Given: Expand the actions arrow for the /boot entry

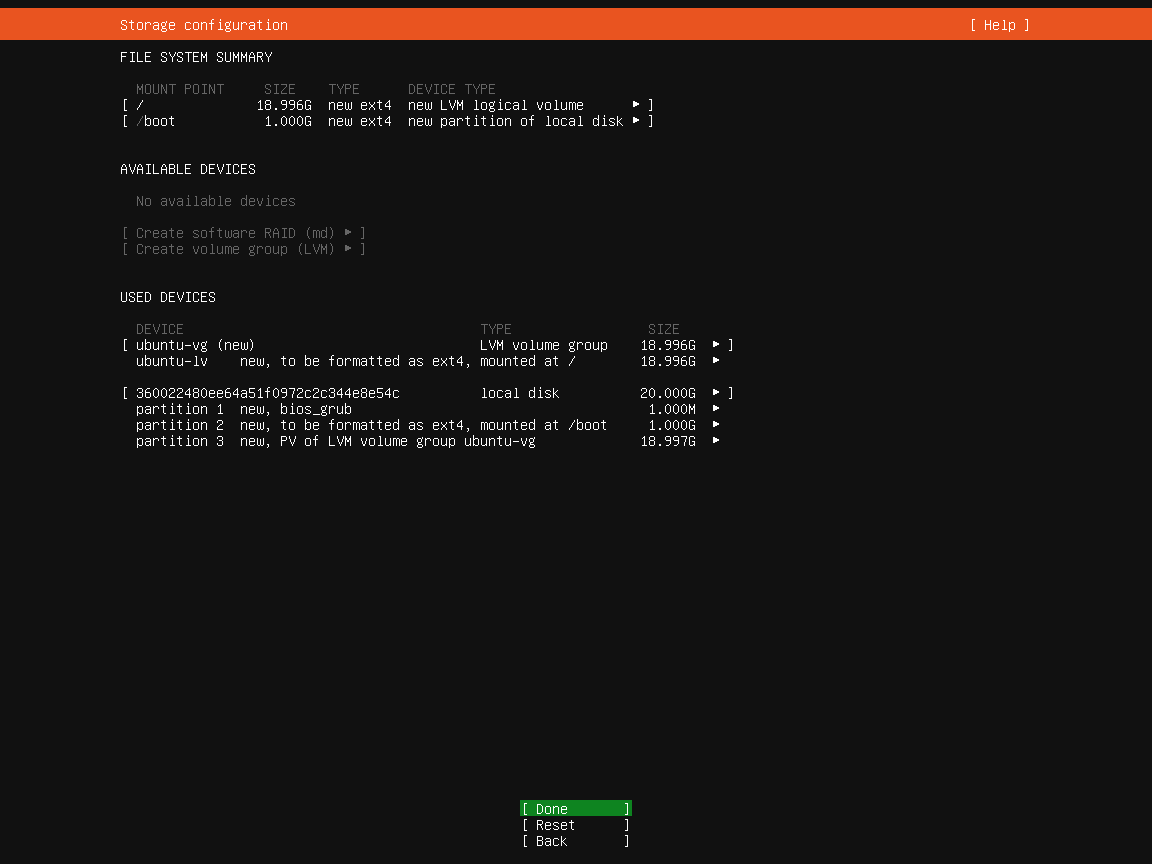Looking at the screenshot, I should click(x=637, y=121).
